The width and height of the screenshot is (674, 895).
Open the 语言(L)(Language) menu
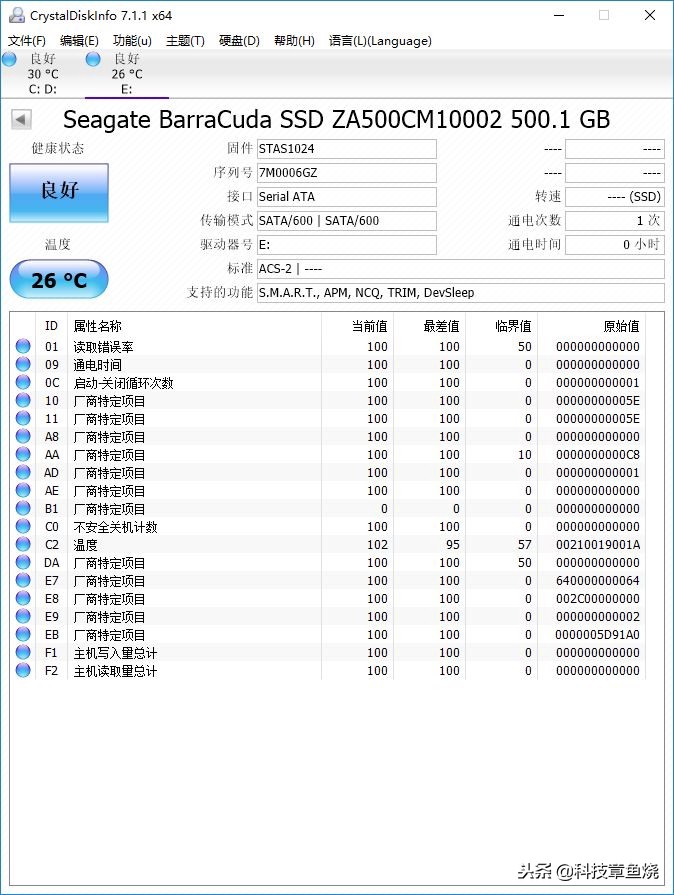(380, 41)
